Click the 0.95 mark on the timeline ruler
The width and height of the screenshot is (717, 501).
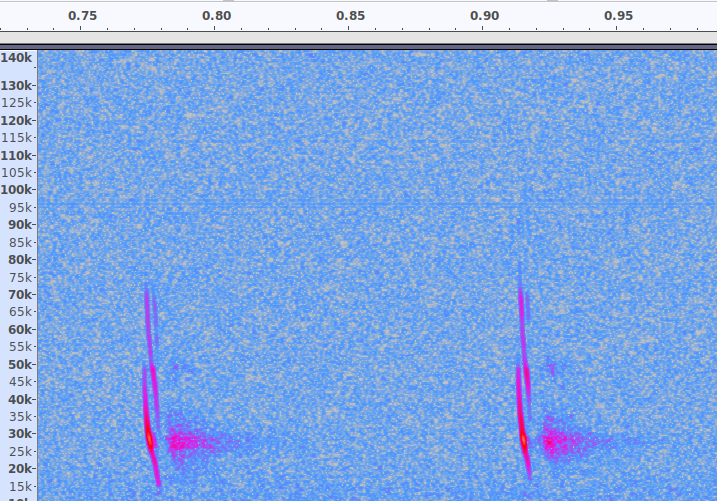coord(618,16)
